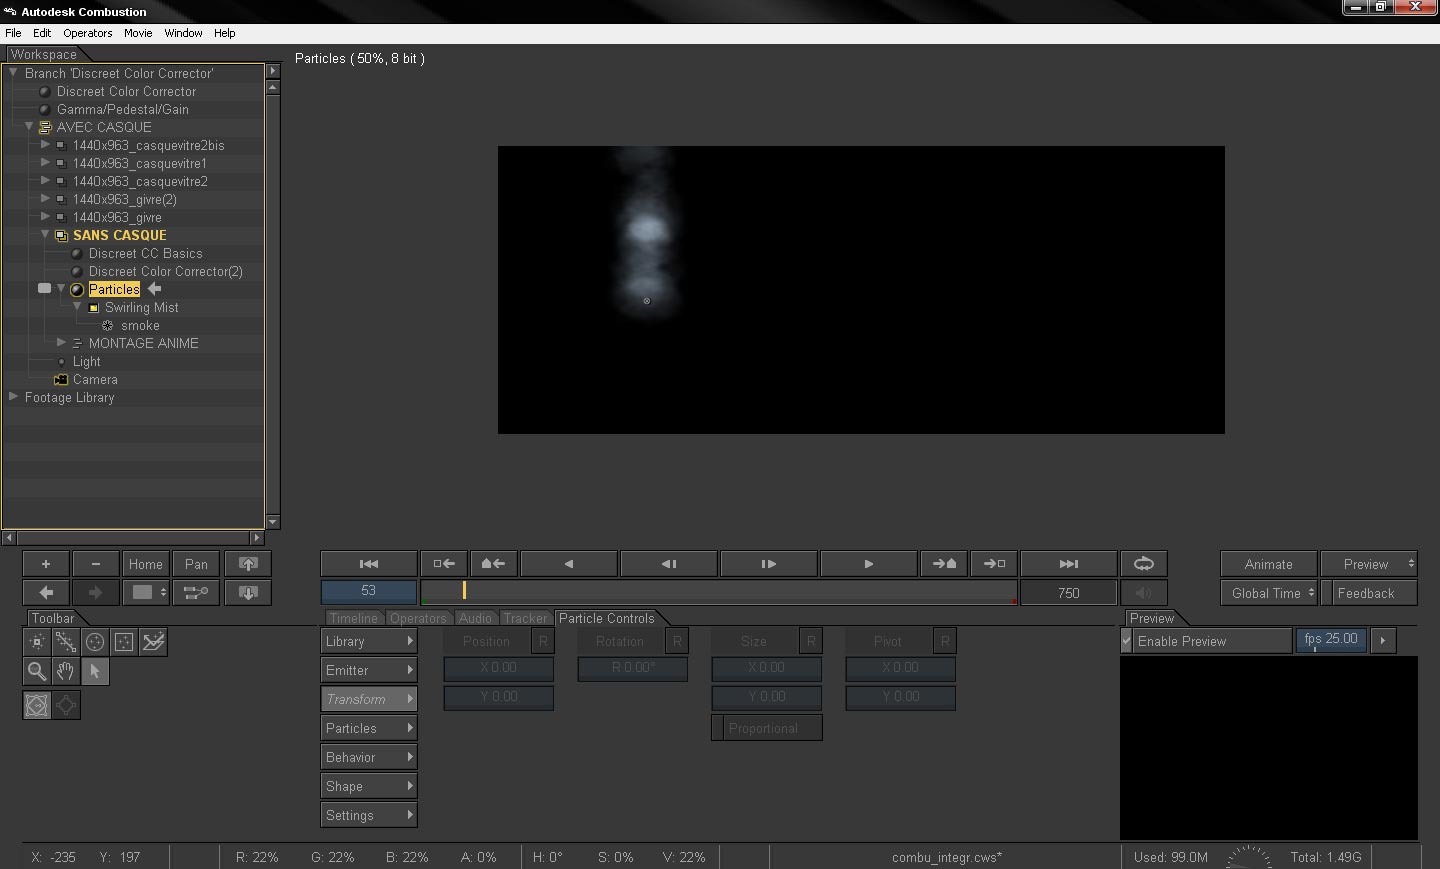1440x869 pixels.
Task: Select the magnifying glass zoom tool
Action: tap(37, 671)
